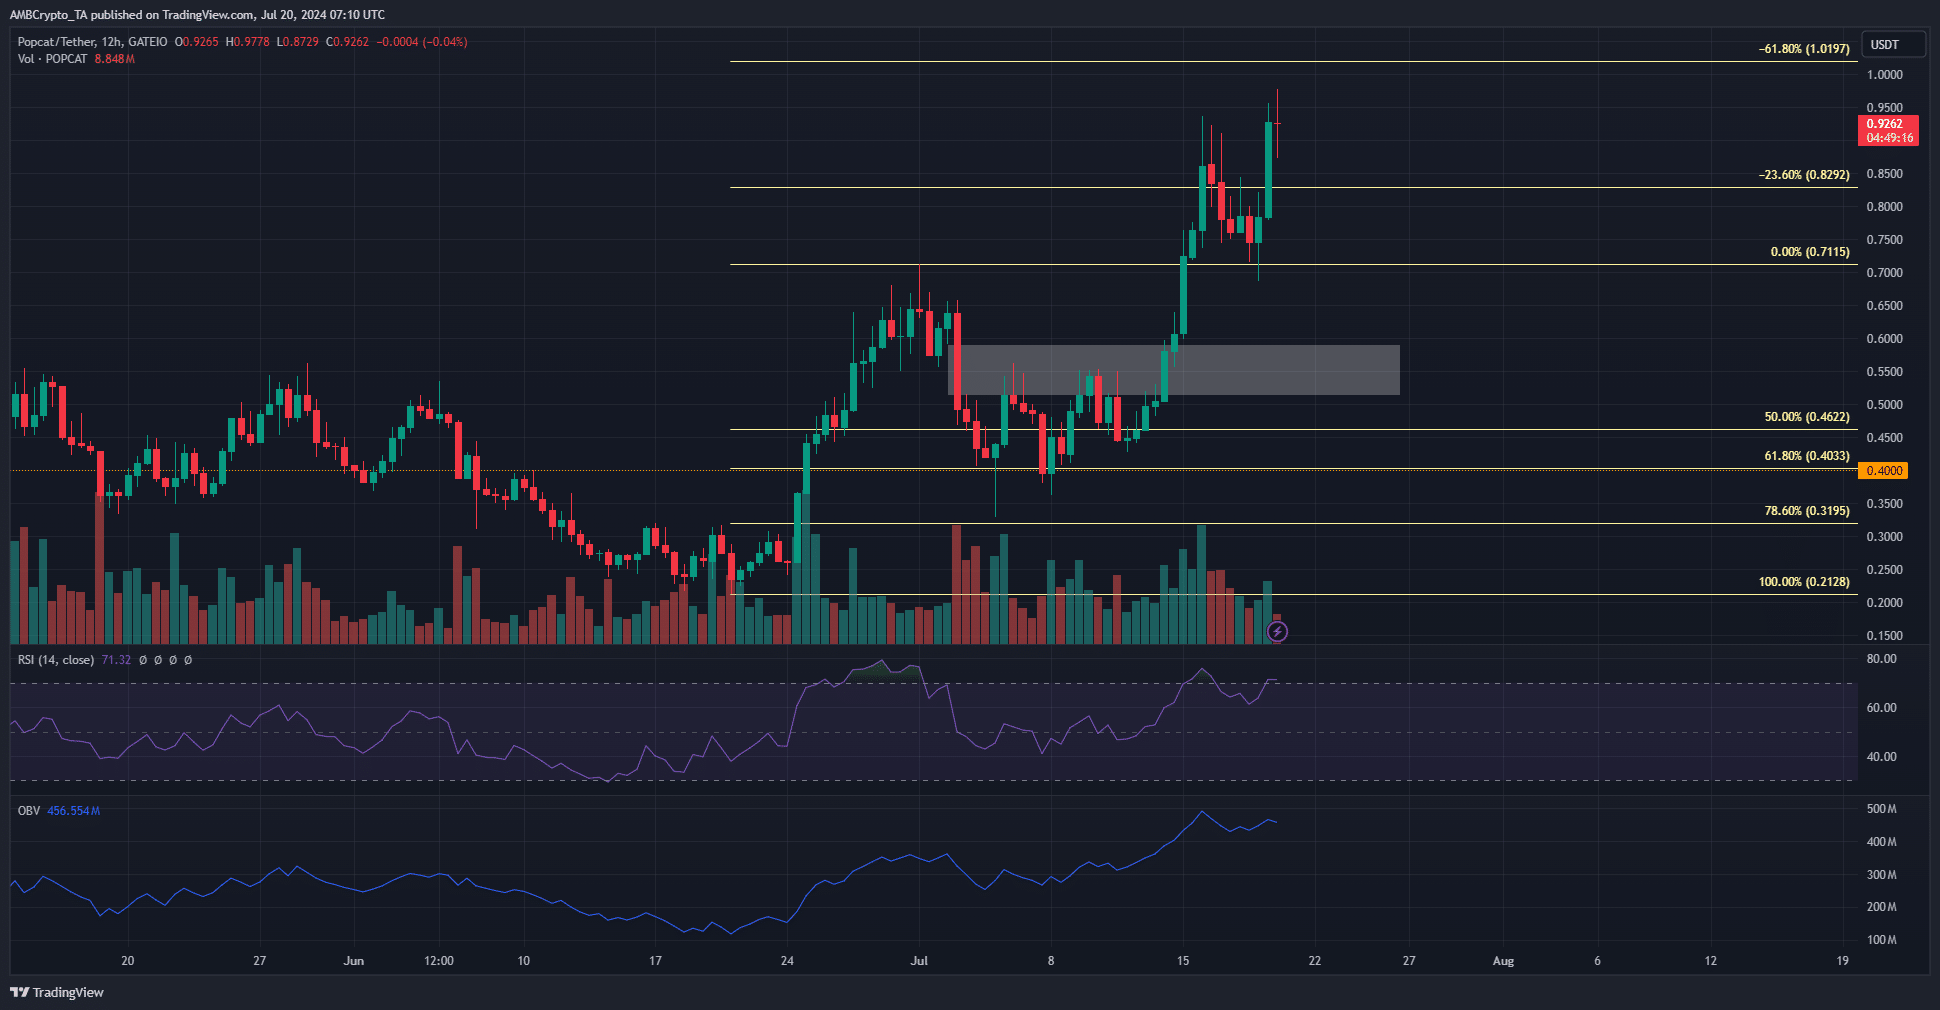Click the TradingView logo at bottom left
Screen dimensions: 1940x1010
pyautogui.click(x=57, y=992)
